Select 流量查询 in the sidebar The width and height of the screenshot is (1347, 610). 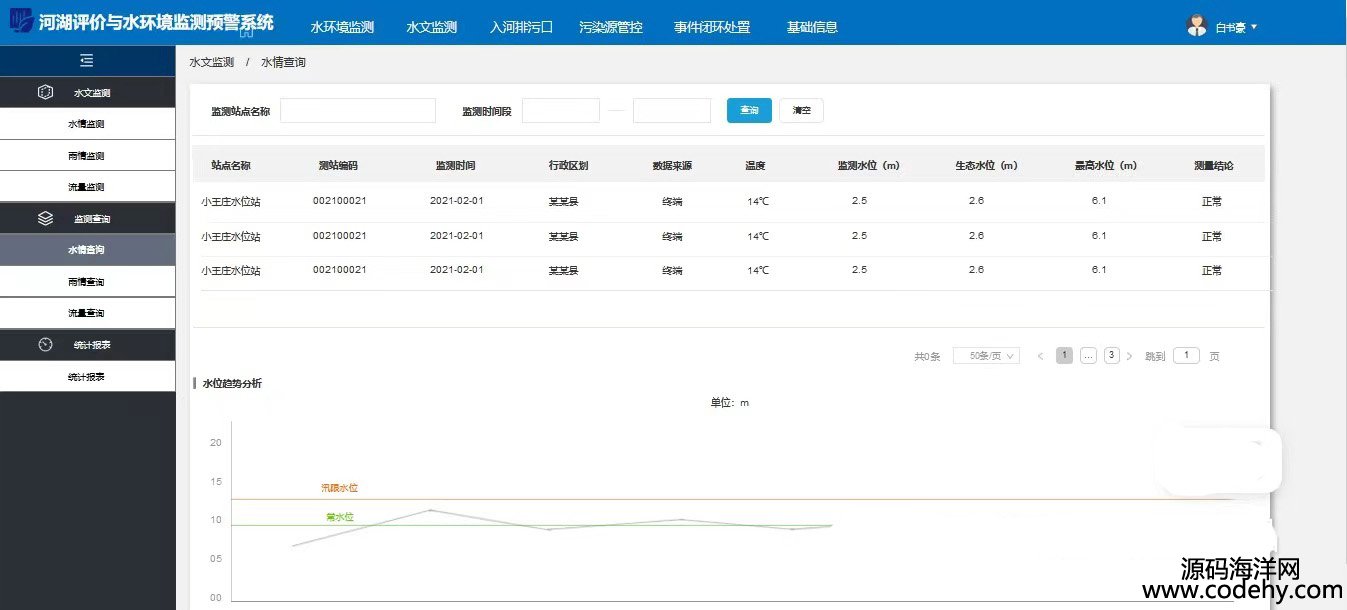(x=87, y=313)
